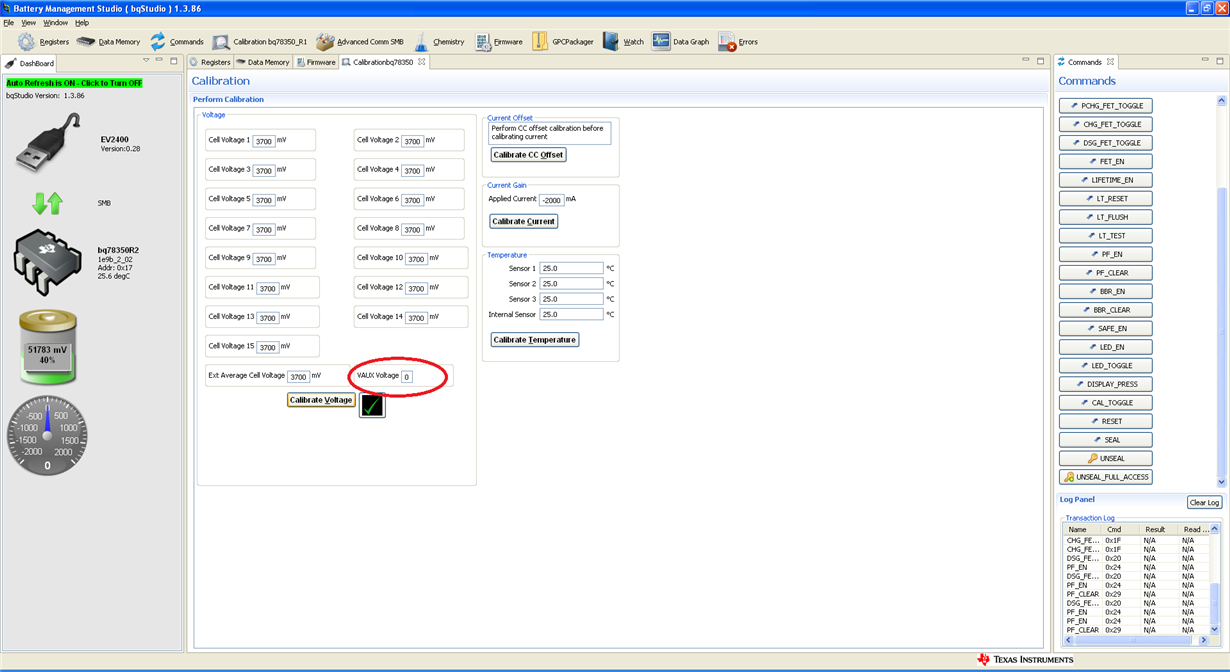Send SEAL command
Image resolution: width=1230 pixels, height=672 pixels.
point(1106,440)
